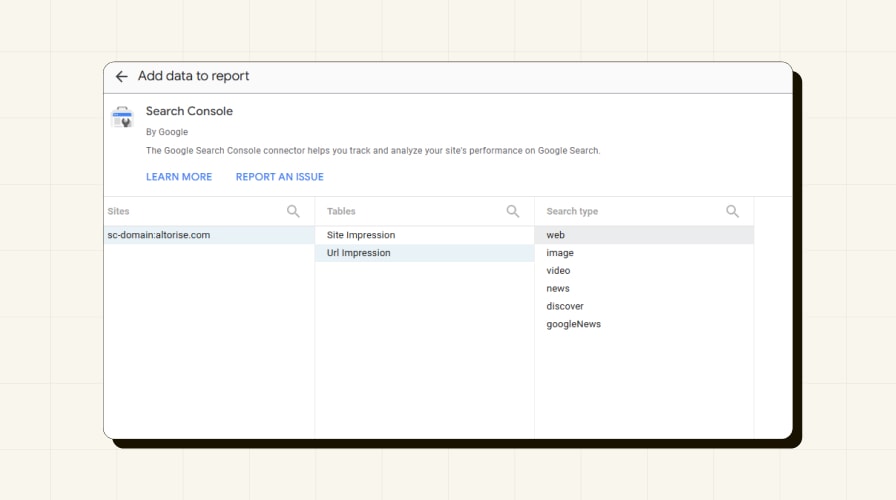
Task: Click the Search Console title text
Action: click(x=189, y=111)
